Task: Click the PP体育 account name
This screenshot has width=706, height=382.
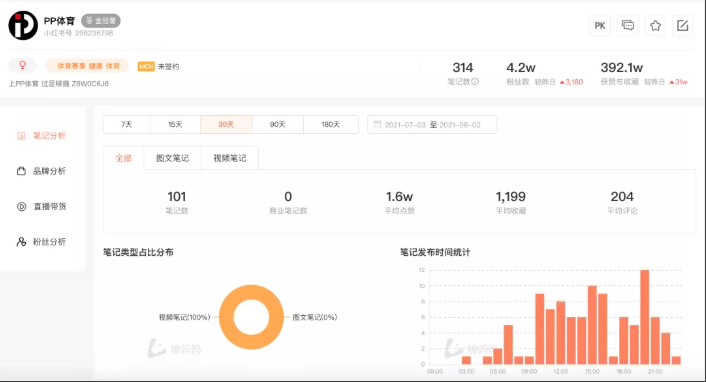Action: tap(59, 21)
